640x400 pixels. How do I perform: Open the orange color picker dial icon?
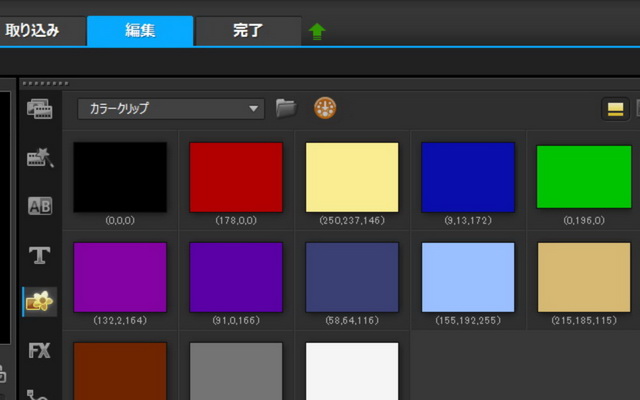(x=324, y=107)
